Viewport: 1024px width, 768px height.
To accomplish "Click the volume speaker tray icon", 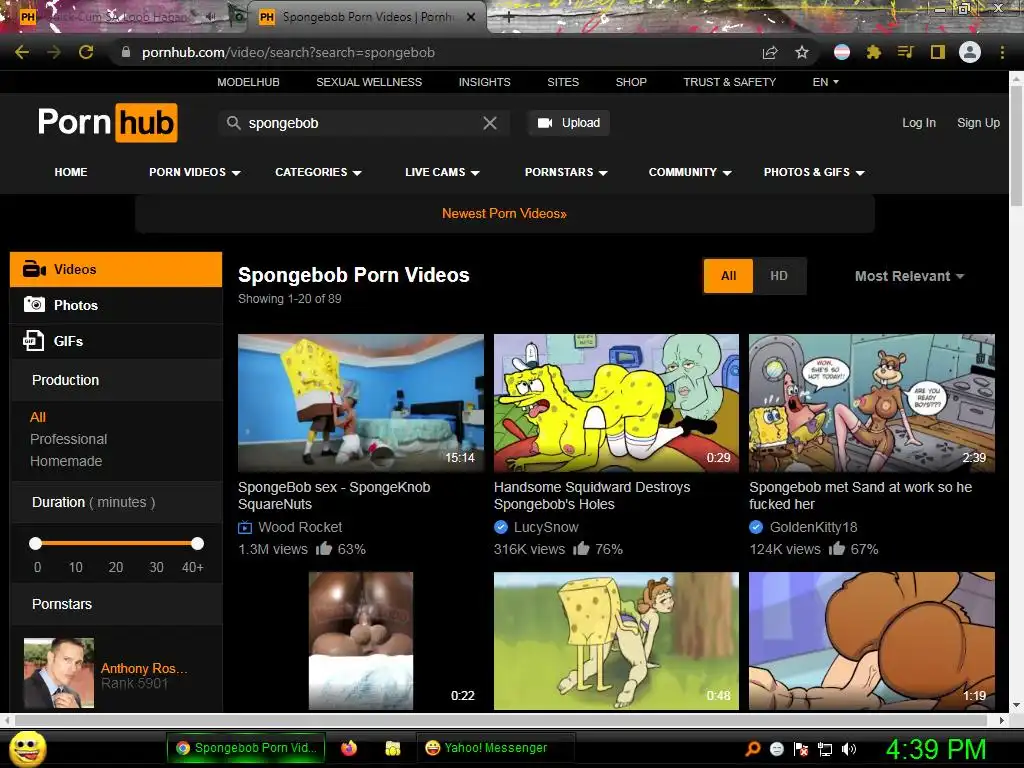I will coord(849,749).
